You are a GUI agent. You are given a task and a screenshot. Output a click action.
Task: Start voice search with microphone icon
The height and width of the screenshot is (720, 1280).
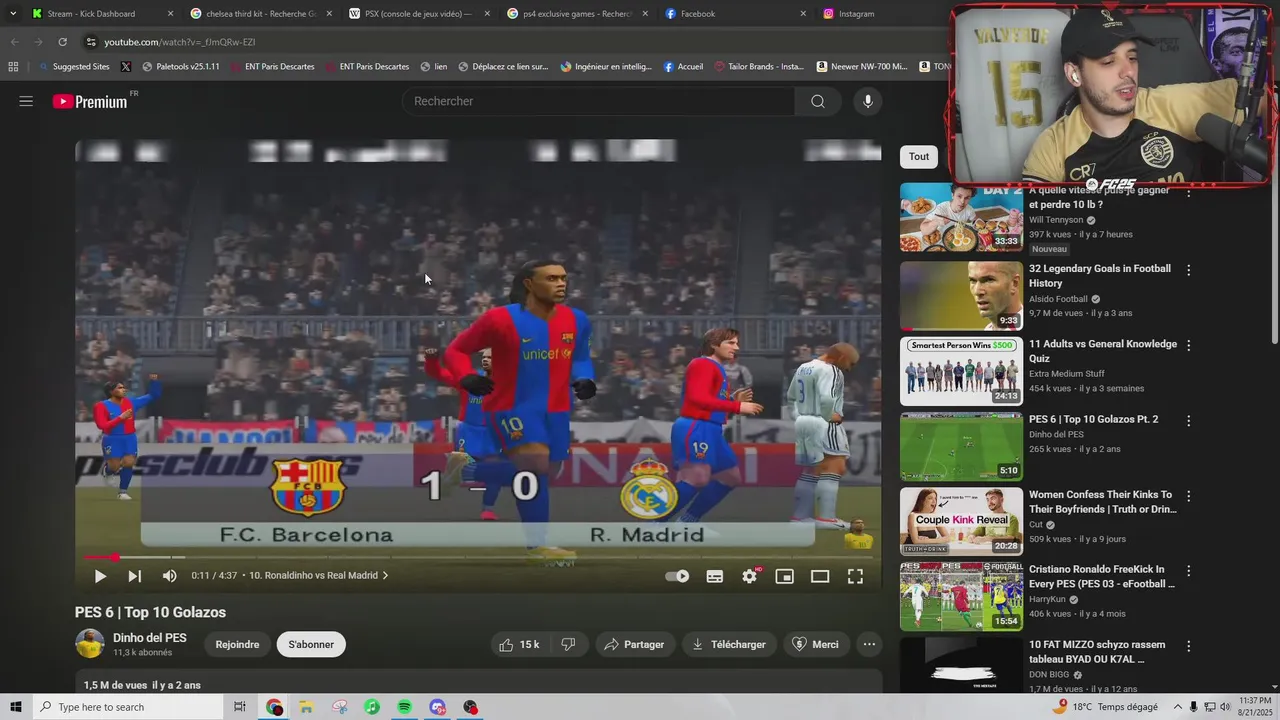pos(868,101)
